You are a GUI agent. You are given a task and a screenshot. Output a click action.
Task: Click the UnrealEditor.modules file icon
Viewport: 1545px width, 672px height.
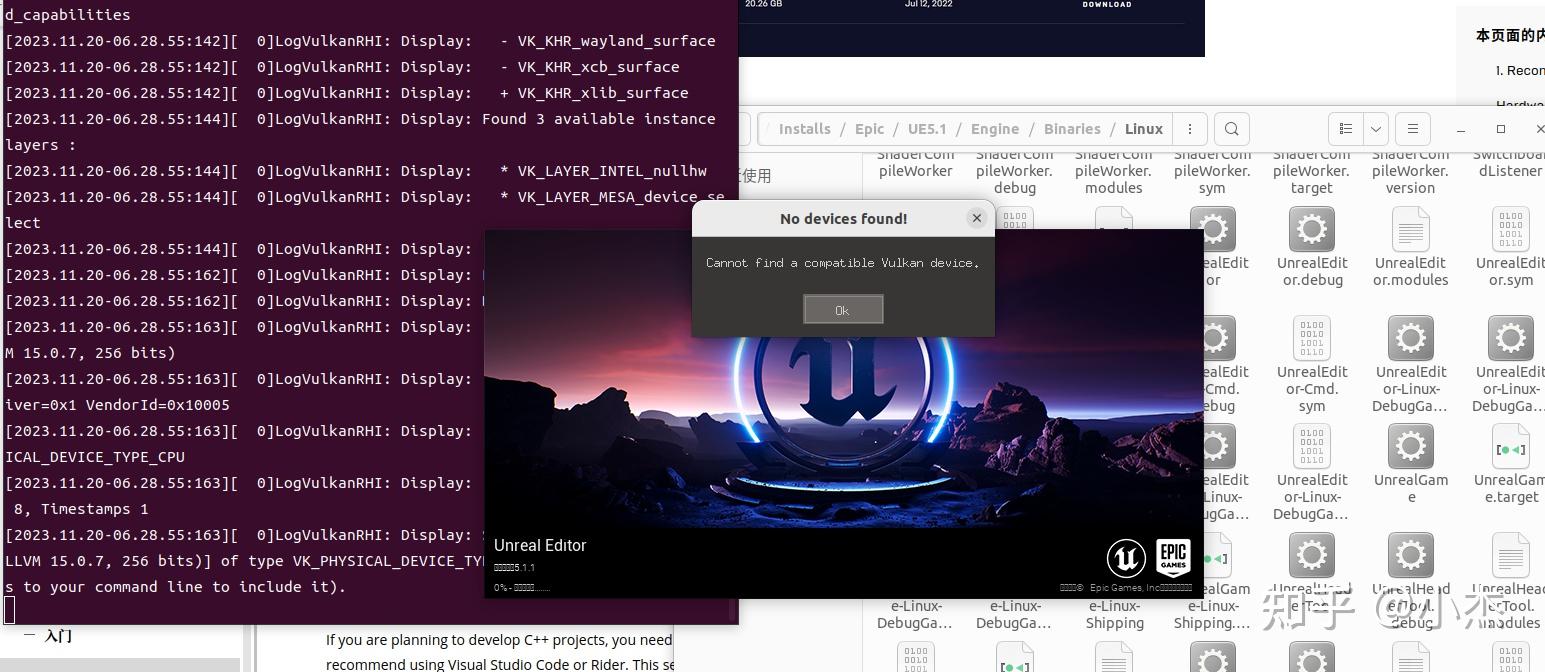click(1410, 228)
